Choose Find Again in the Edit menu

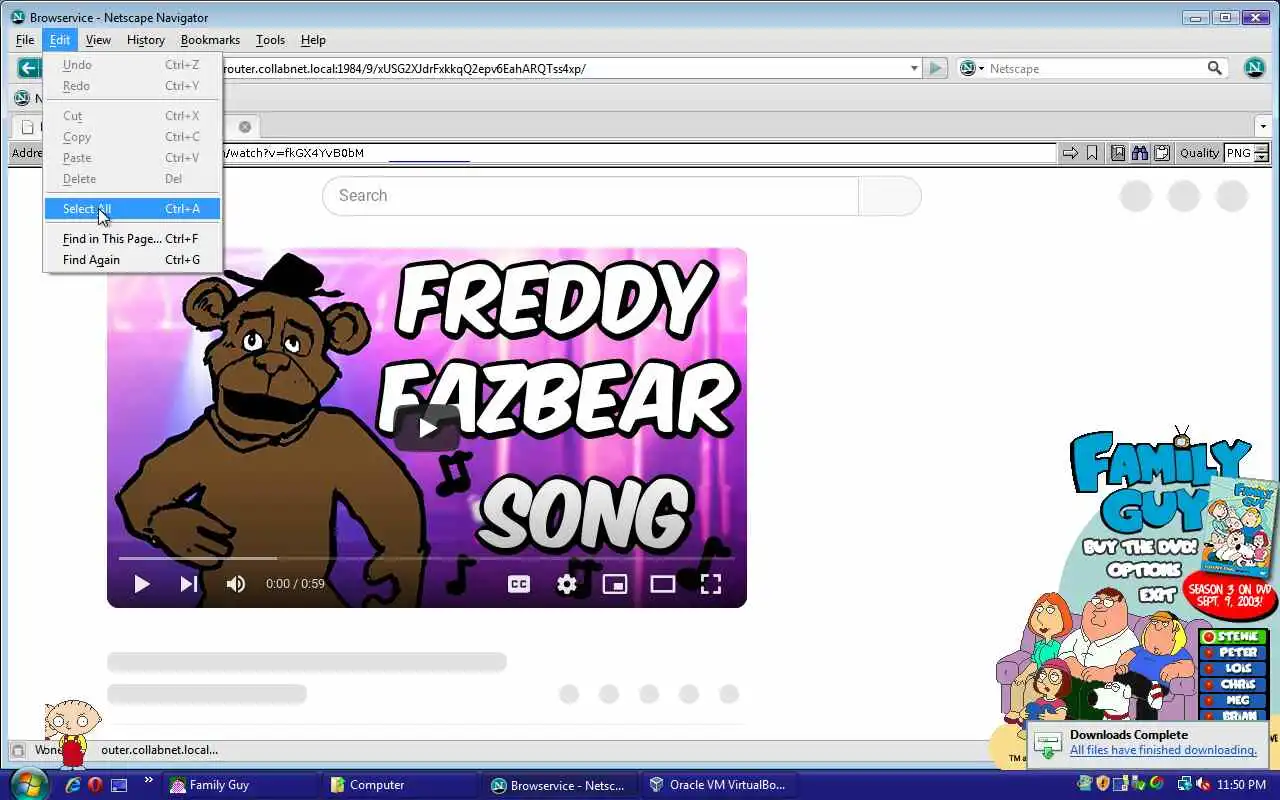(132, 260)
